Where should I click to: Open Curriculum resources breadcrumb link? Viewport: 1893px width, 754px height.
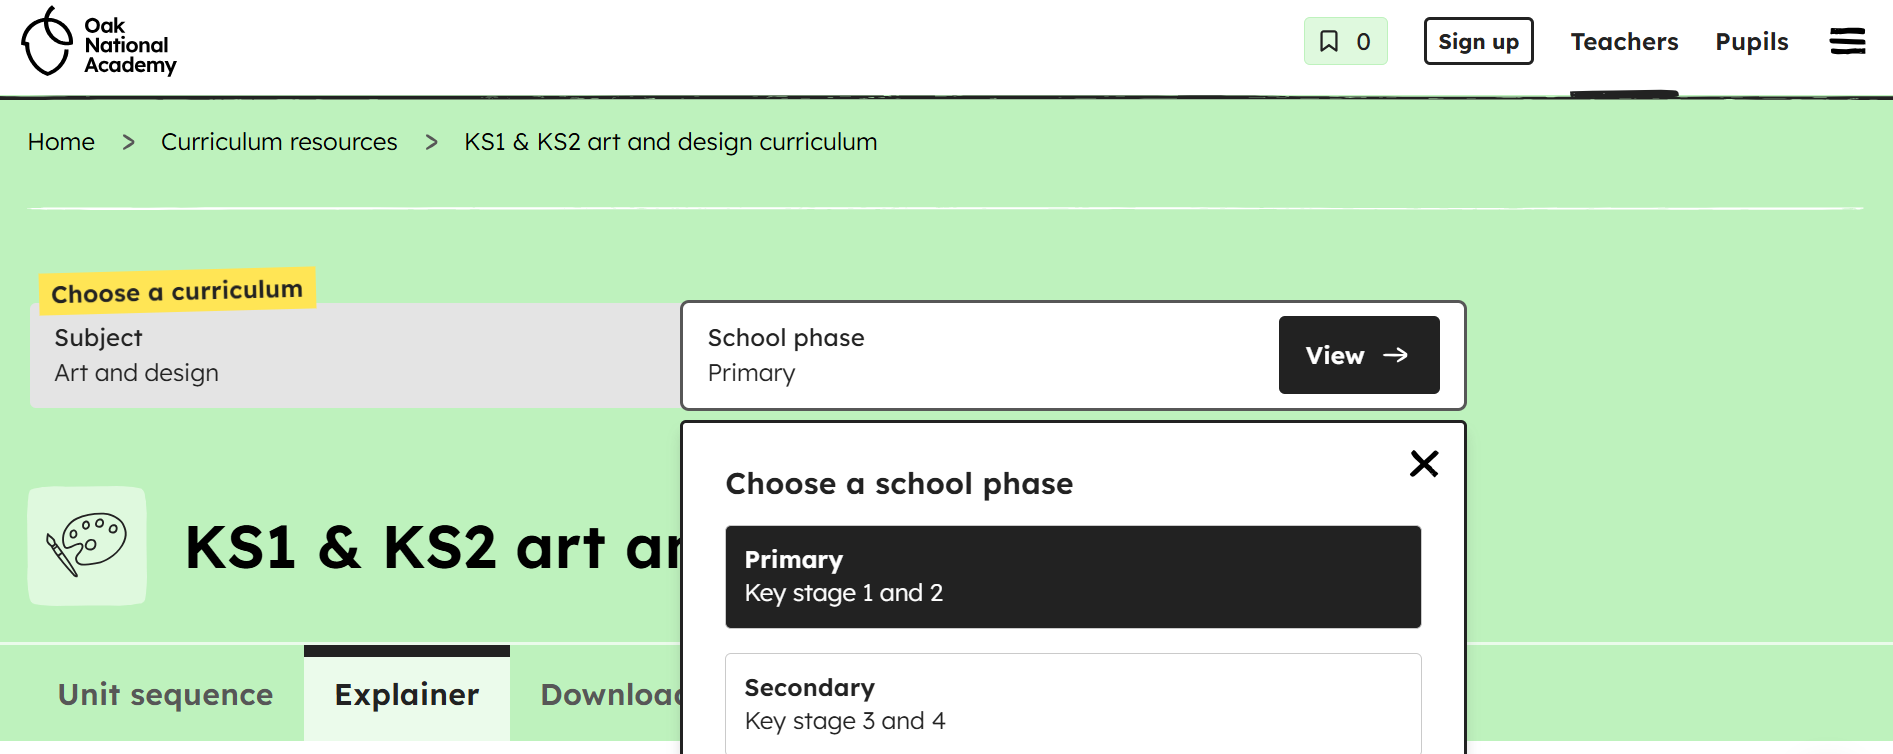279,143
